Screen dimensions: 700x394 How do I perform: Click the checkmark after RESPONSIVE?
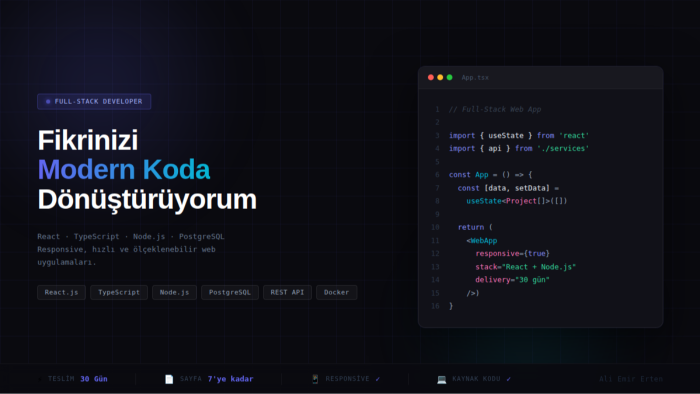(x=378, y=379)
